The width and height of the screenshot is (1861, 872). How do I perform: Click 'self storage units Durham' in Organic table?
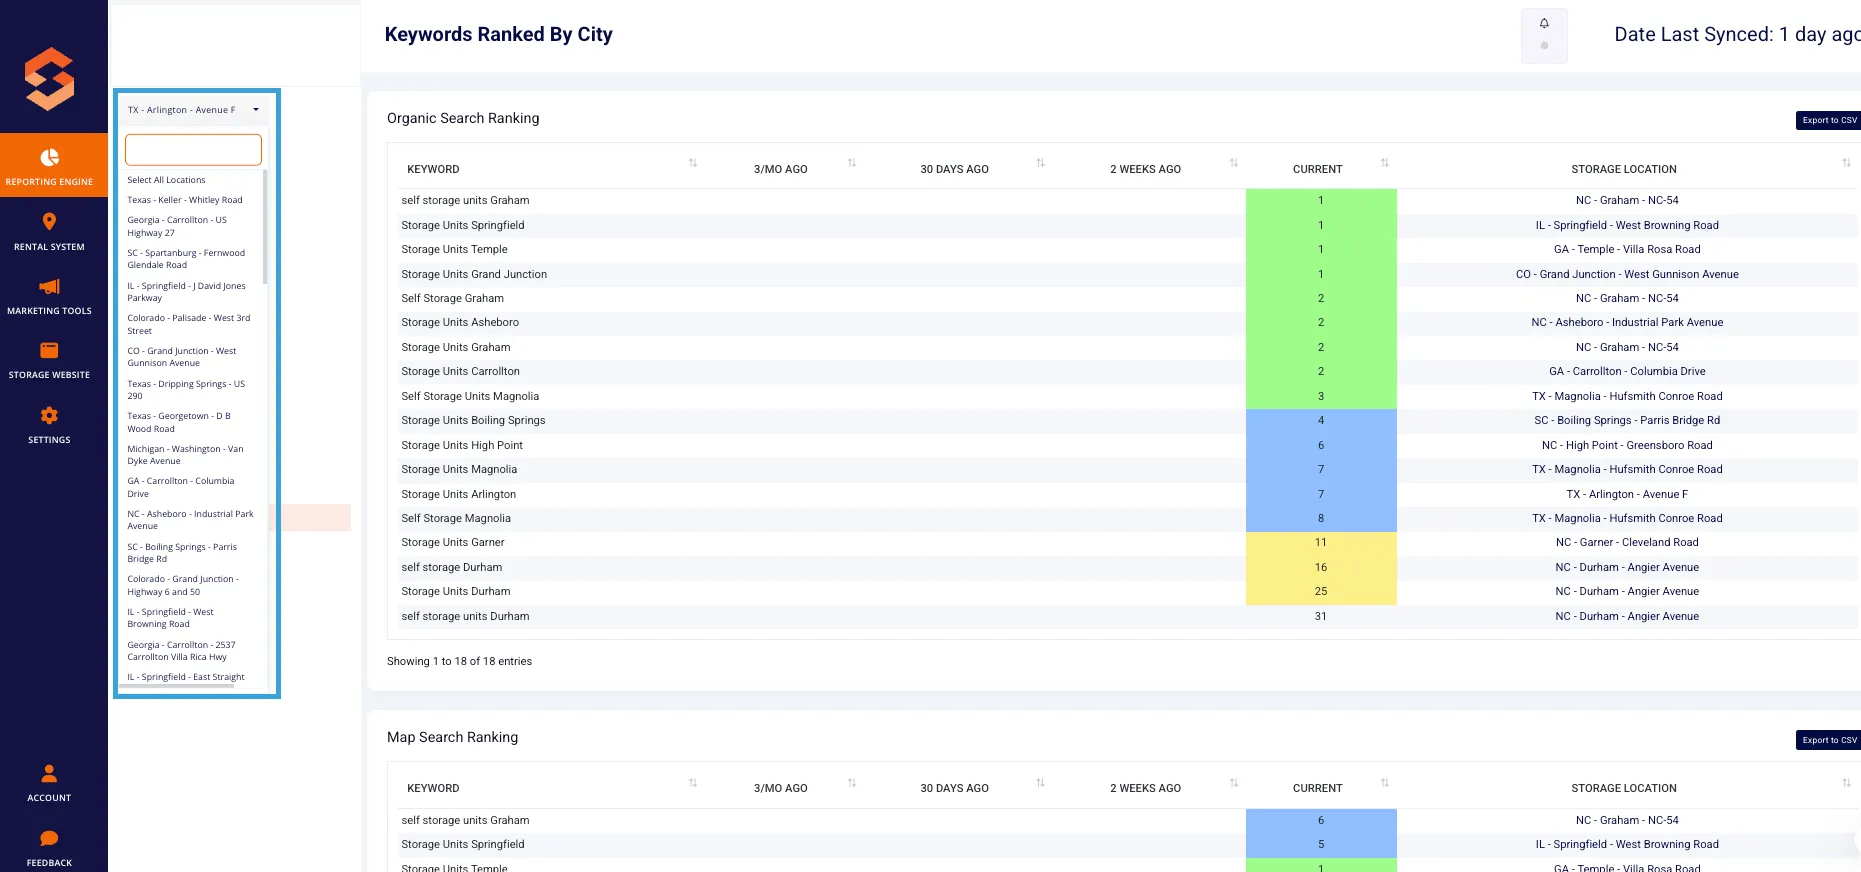point(465,616)
